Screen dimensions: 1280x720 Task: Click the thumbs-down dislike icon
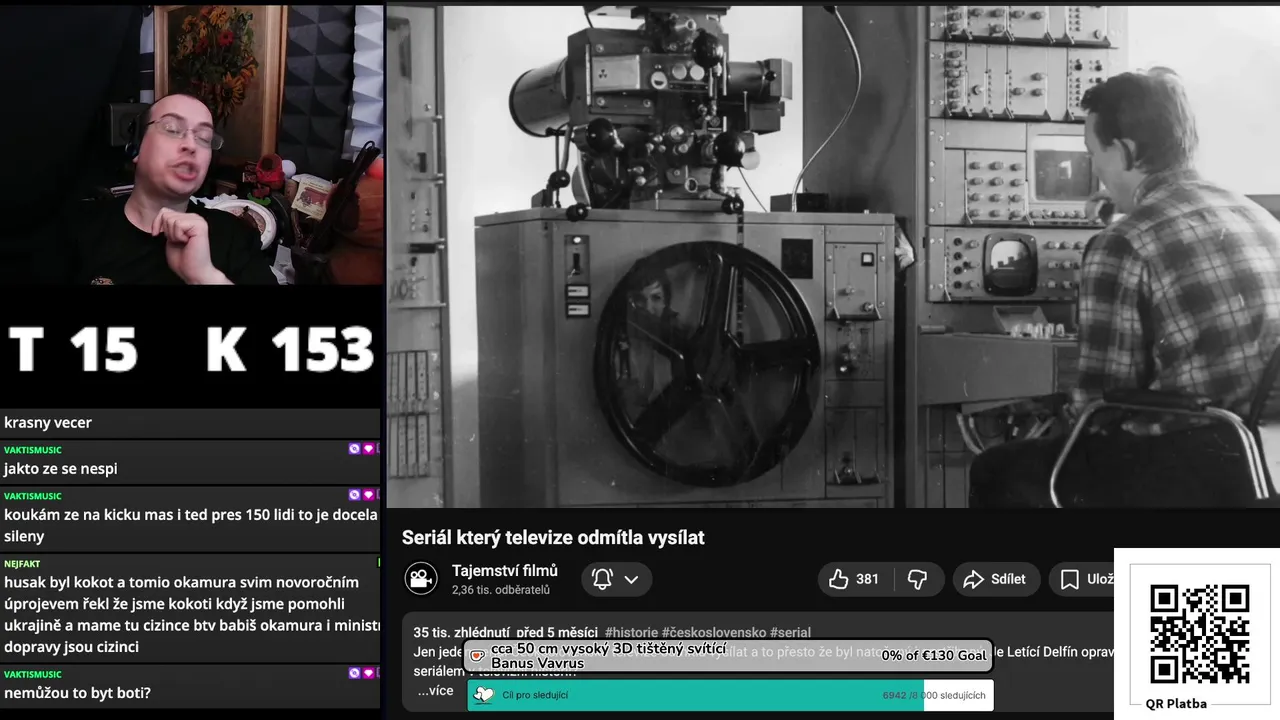917,579
